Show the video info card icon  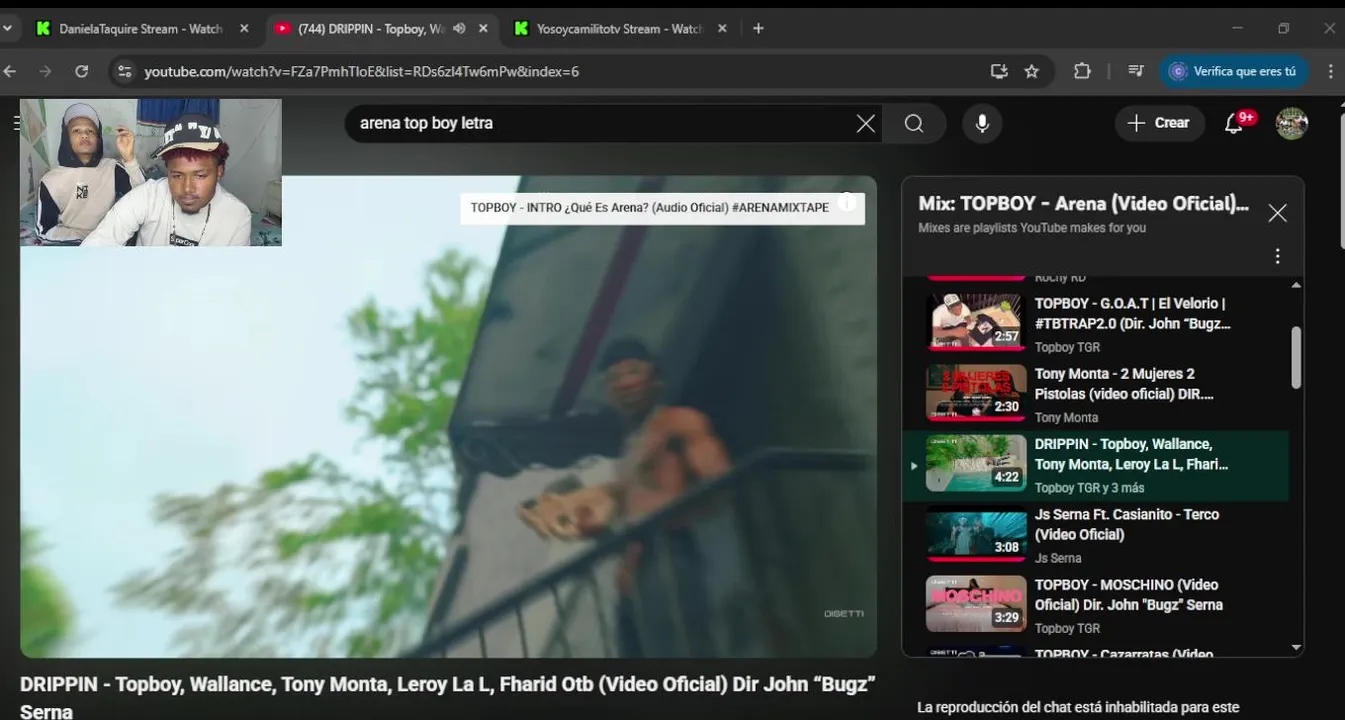click(847, 202)
